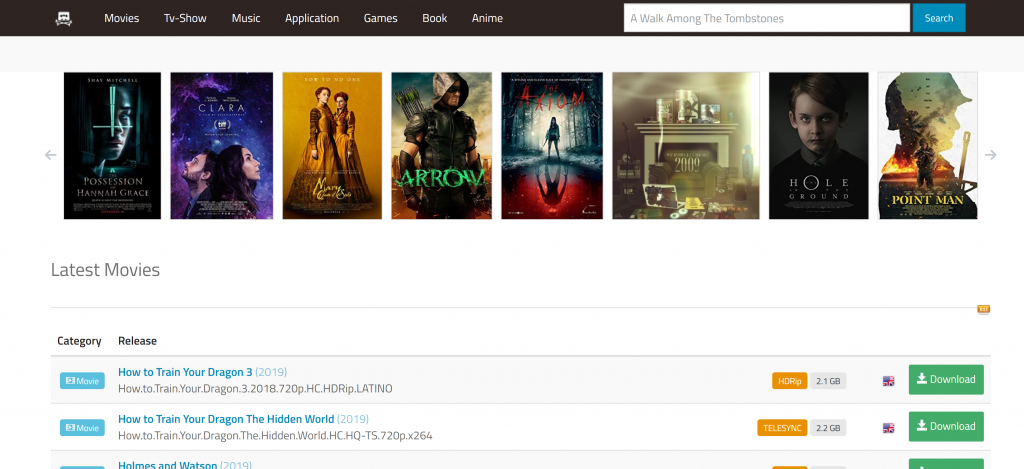Click the HDRip quality tag

coord(790,381)
